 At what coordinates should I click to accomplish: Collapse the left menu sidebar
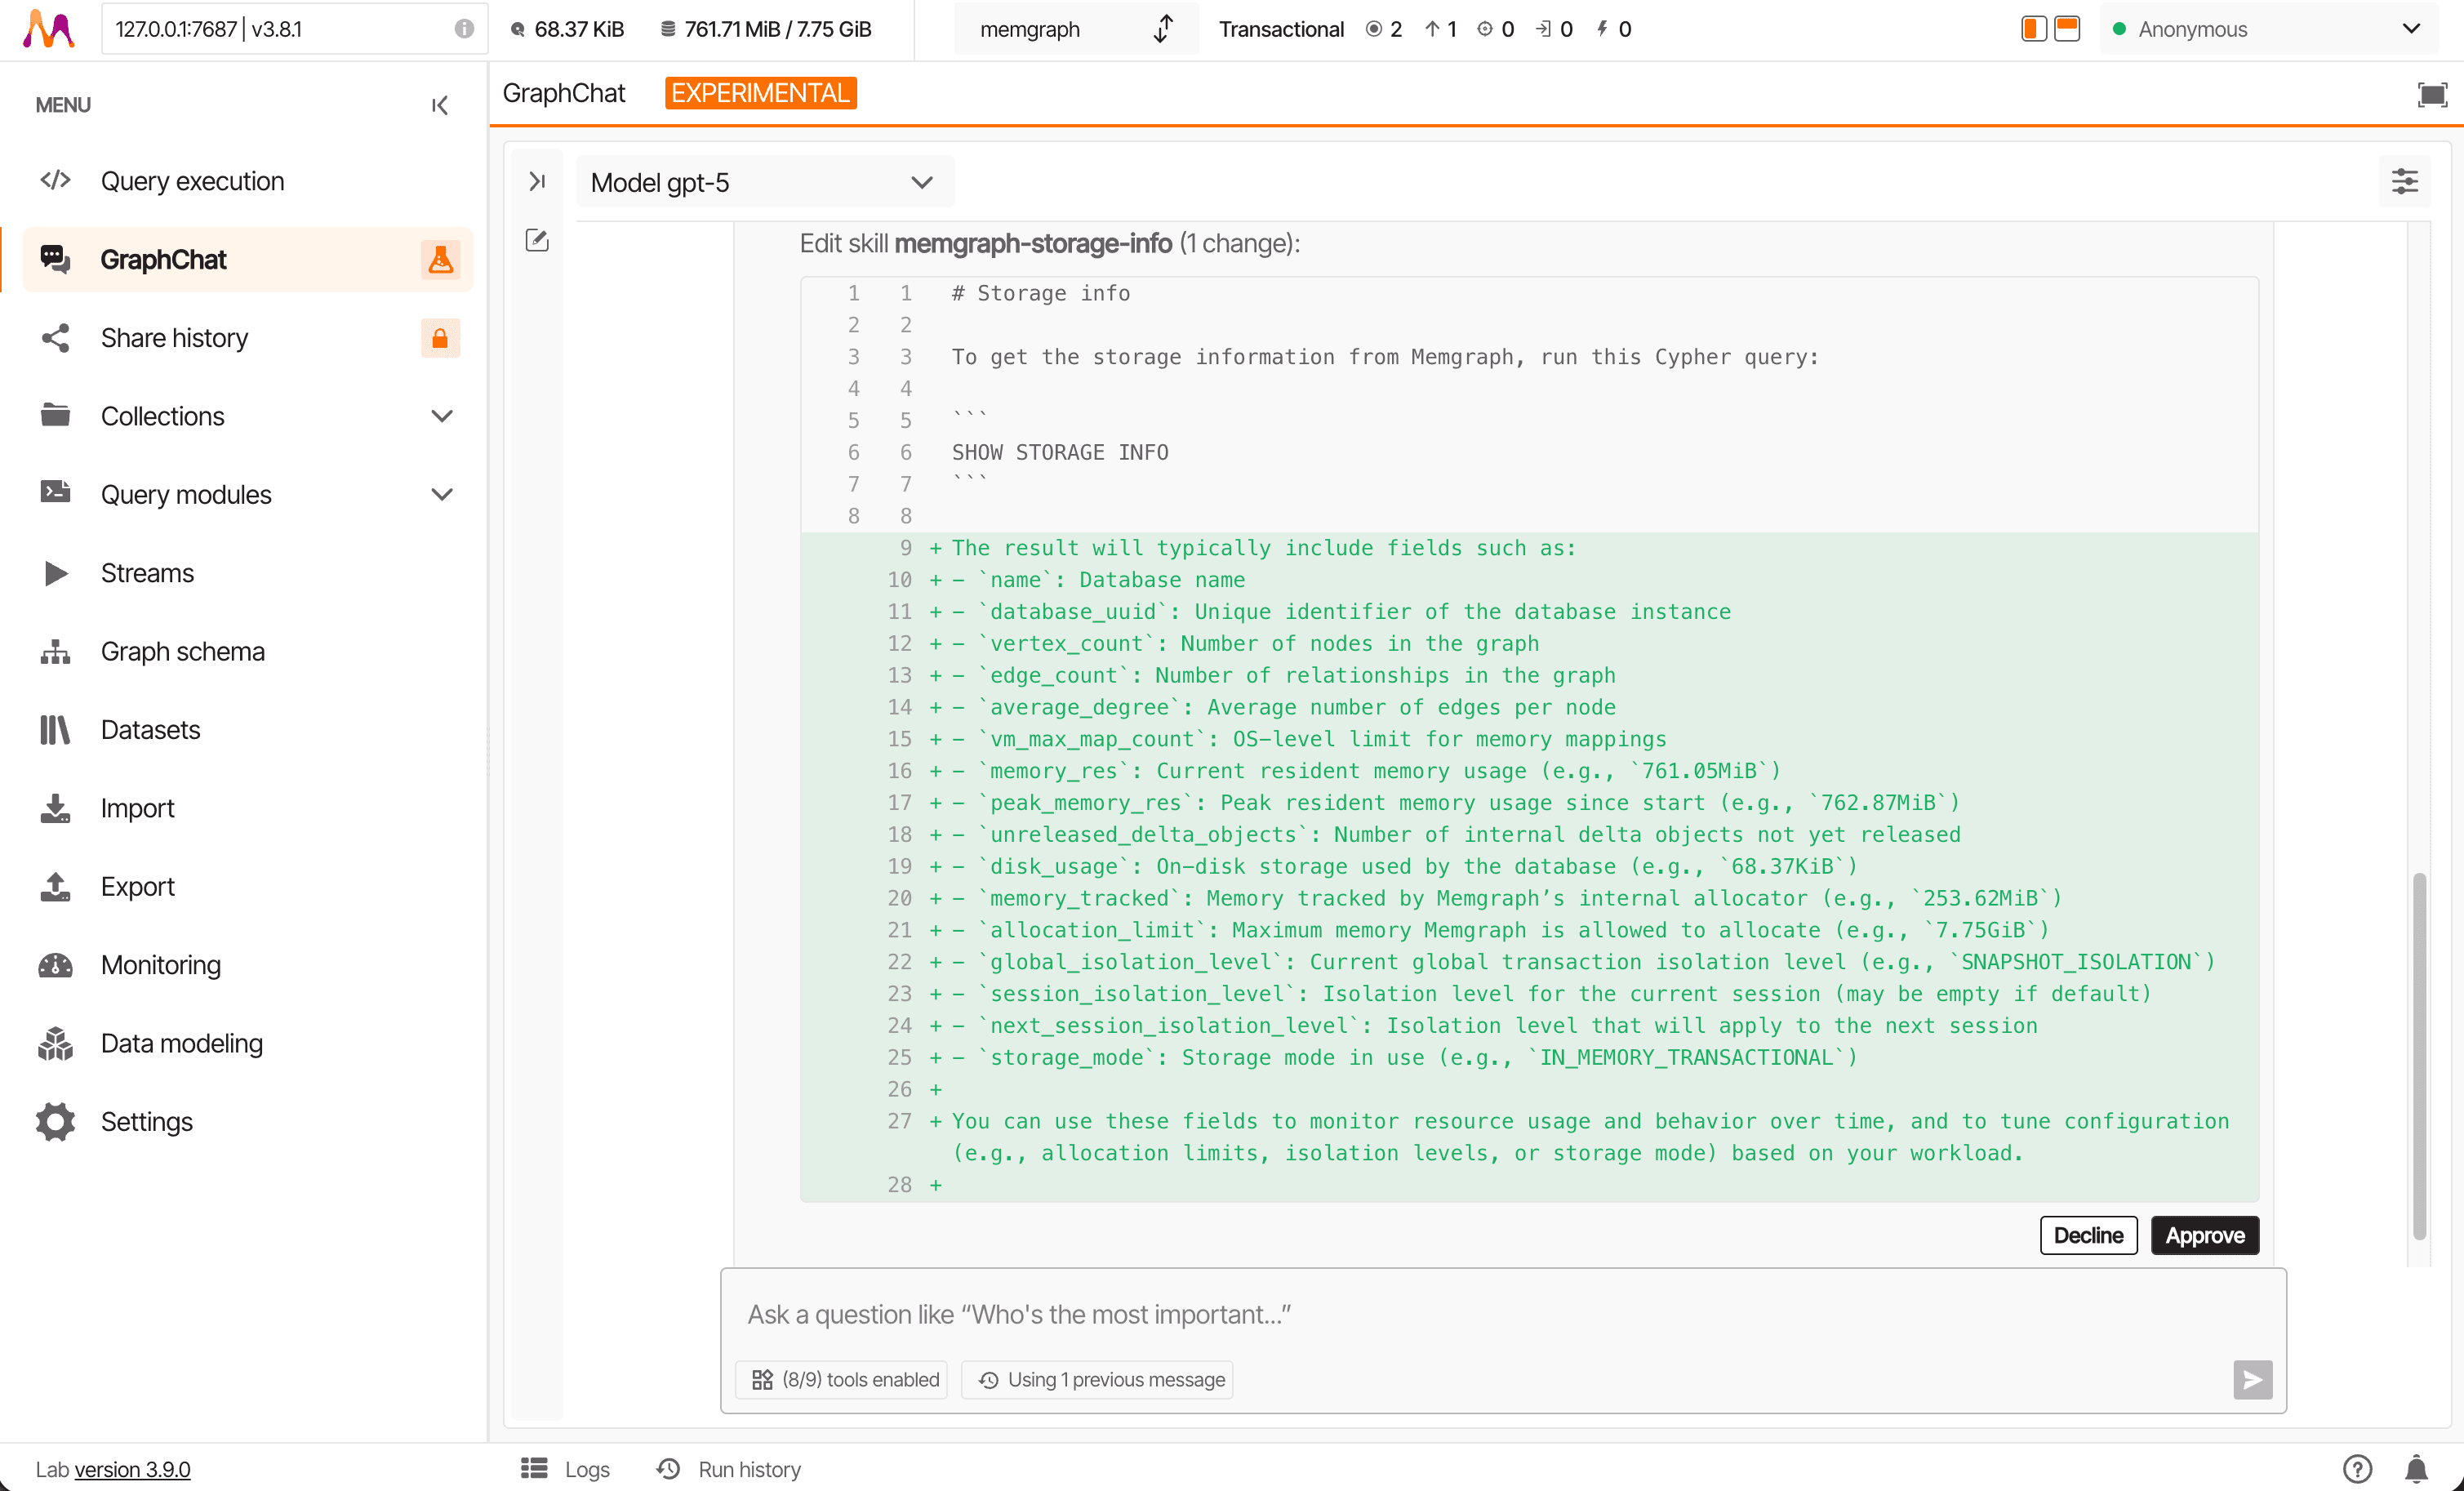click(439, 105)
